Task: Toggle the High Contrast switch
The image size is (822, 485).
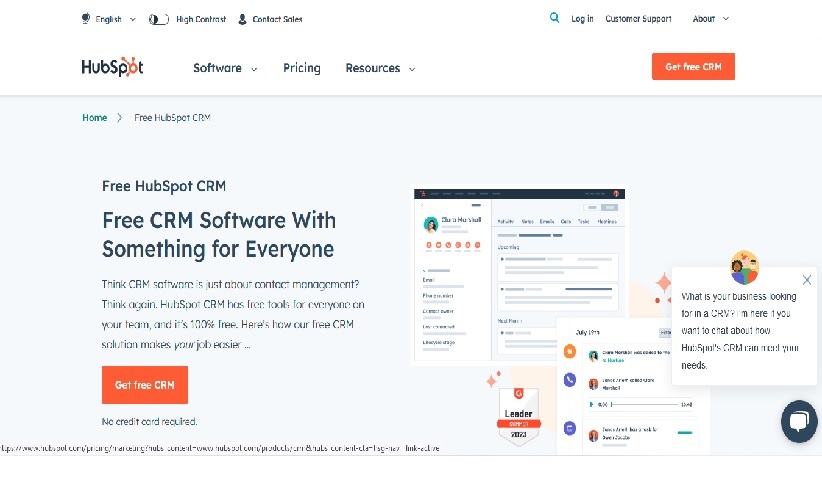Action: tap(159, 19)
